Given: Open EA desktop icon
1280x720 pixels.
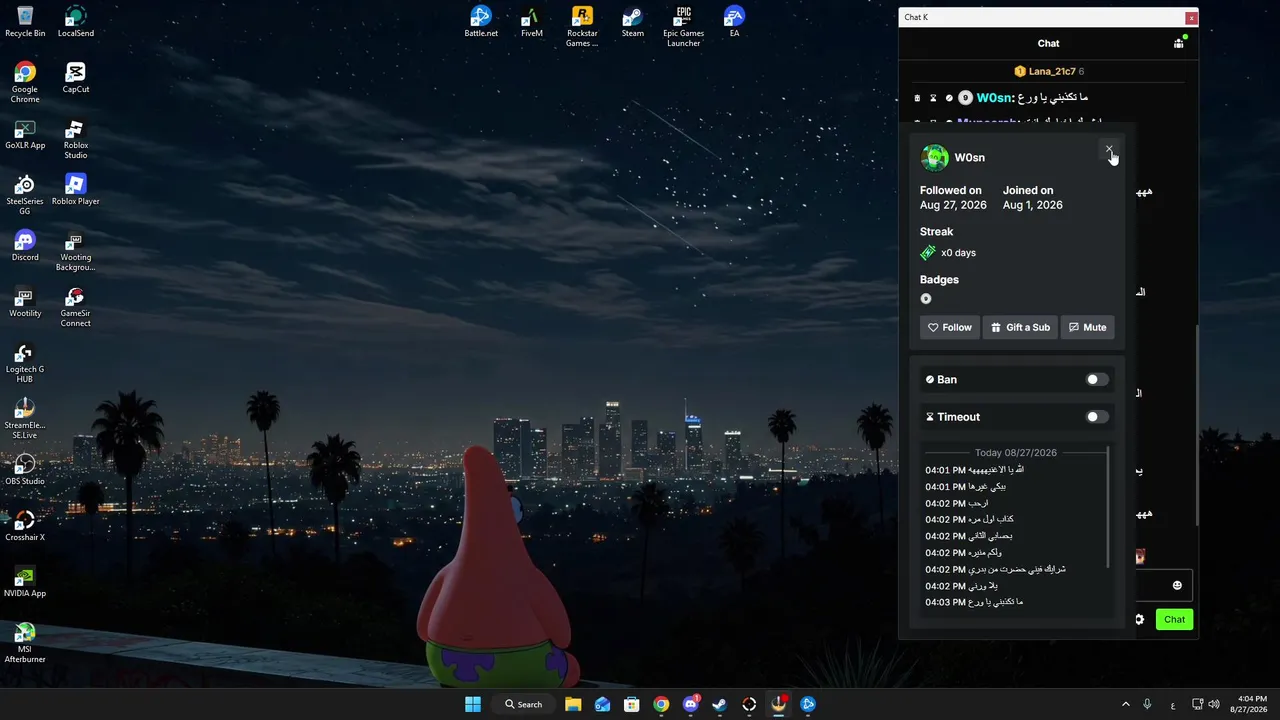Looking at the screenshot, I should (x=735, y=22).
